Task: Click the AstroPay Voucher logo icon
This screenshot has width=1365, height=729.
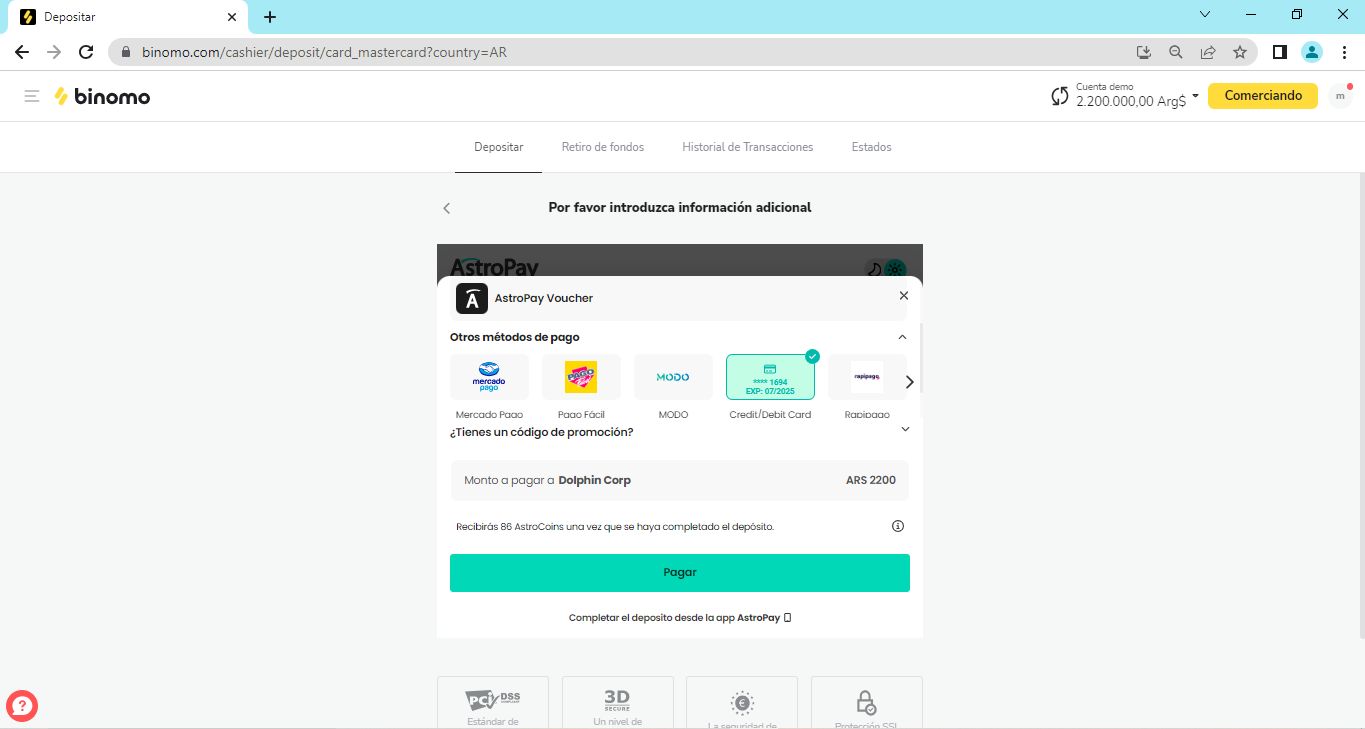Action: (472, 299)
